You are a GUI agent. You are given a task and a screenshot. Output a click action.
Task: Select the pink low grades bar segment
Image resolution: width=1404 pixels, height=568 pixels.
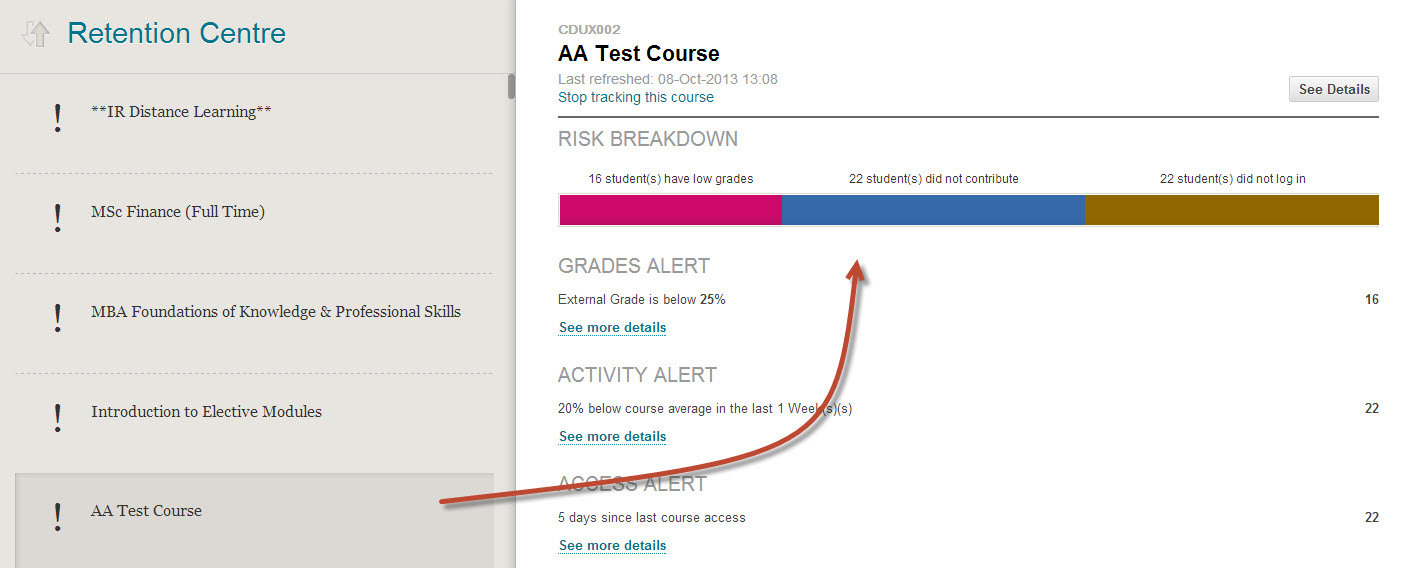click(x=670, y=210)
